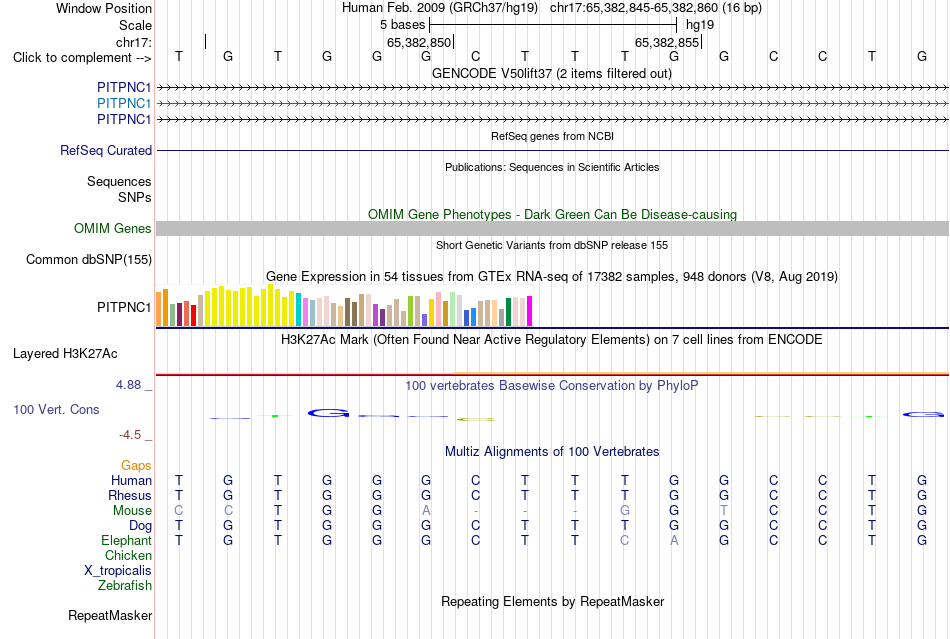Click the 'Click to complement -->' label
950x639 pixels.
[82, 58]
